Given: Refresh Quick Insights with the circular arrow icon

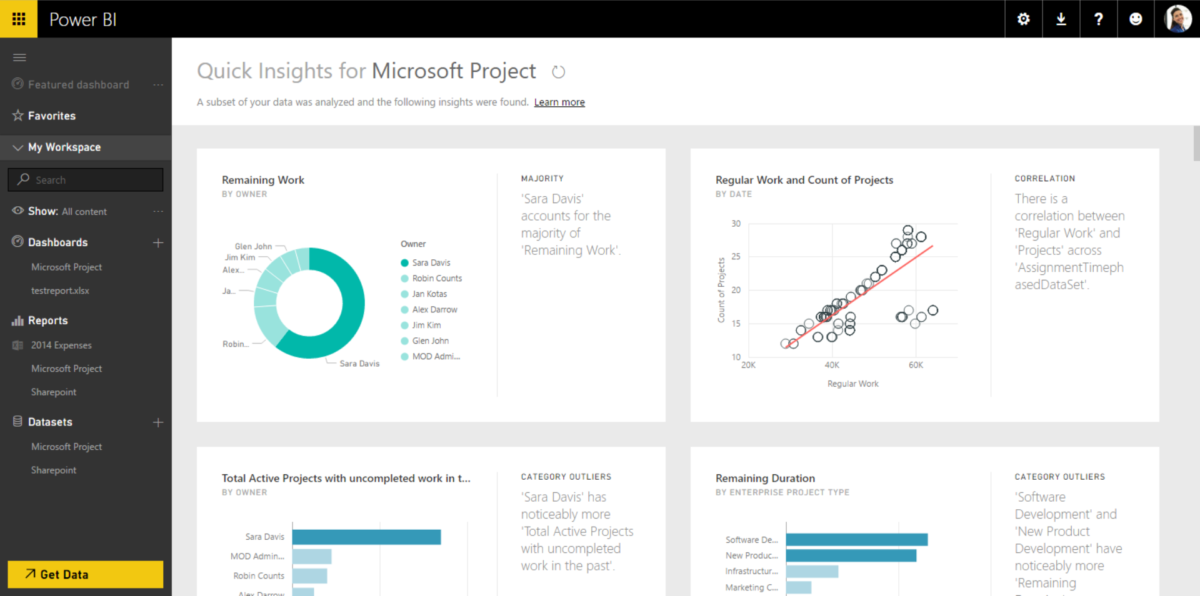Looking at the screenshot, I should click(x=558, y=71).
